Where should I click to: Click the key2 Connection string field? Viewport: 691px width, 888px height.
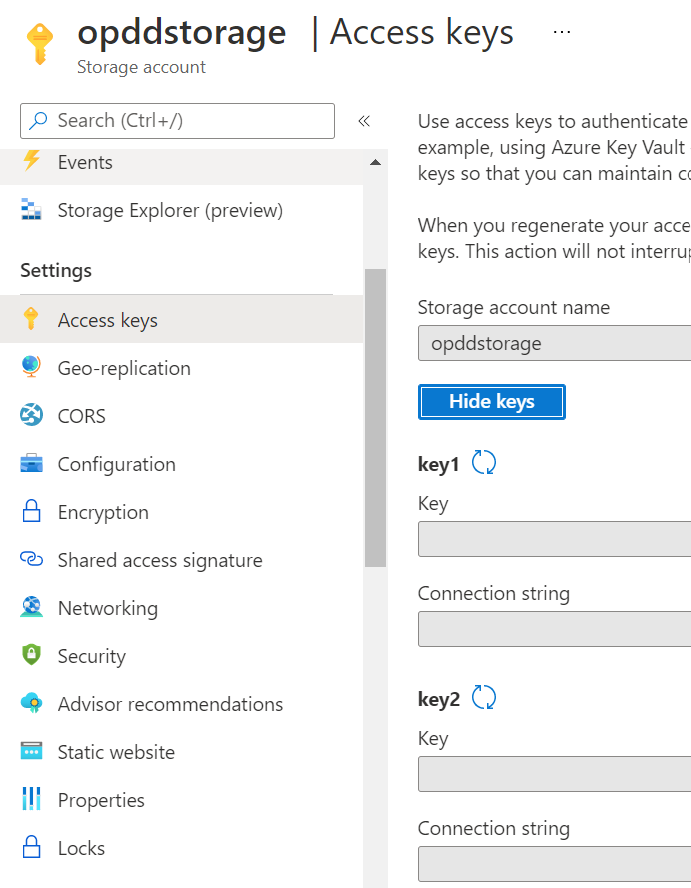554,864
